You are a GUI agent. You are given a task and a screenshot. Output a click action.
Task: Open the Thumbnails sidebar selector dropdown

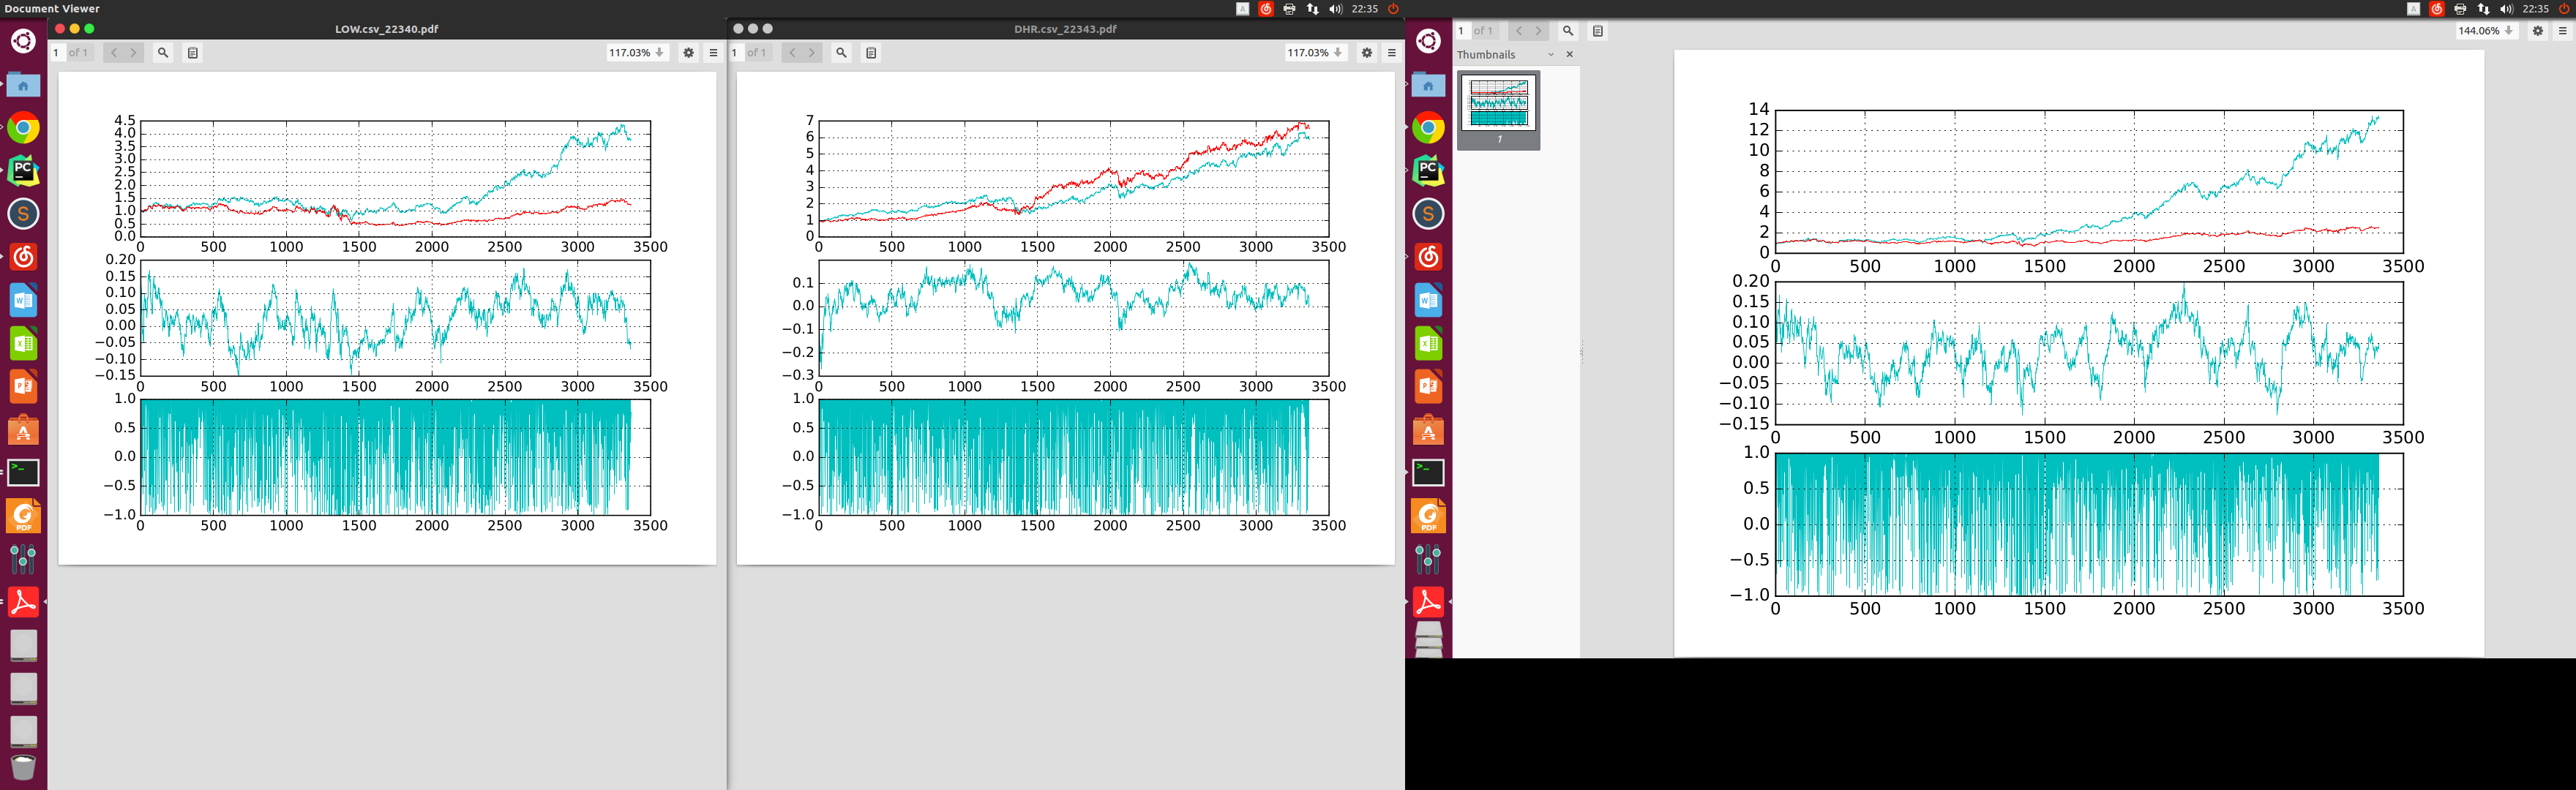pyautogui.click(x=1550, y=55)
